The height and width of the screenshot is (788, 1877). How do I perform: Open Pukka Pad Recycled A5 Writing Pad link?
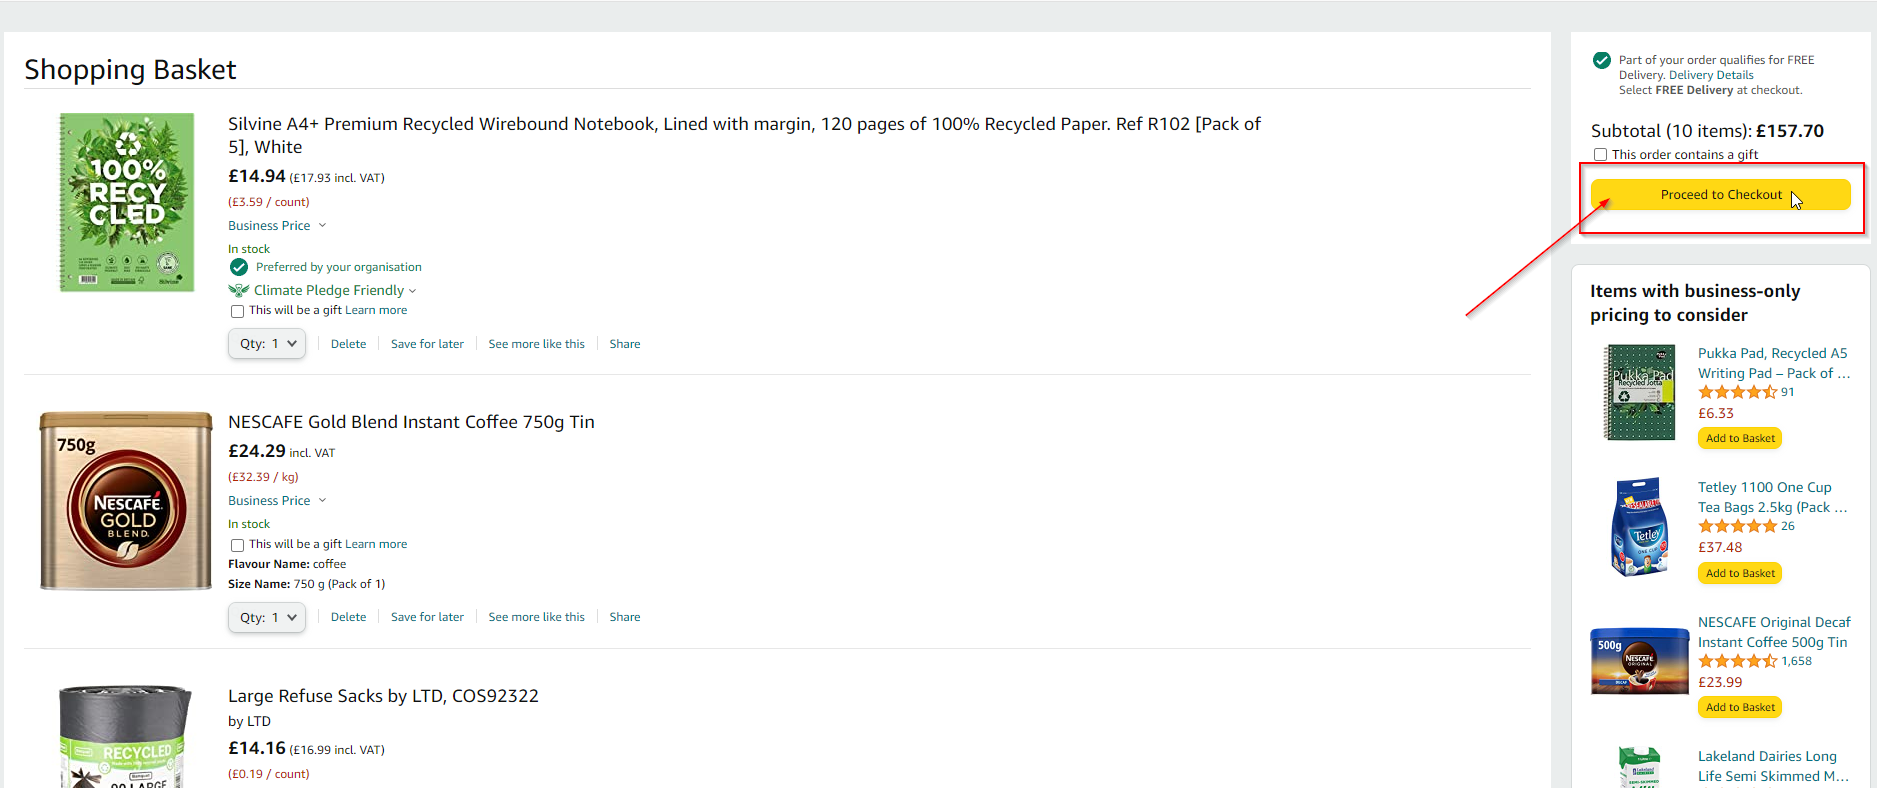(x=1773, y=364)
